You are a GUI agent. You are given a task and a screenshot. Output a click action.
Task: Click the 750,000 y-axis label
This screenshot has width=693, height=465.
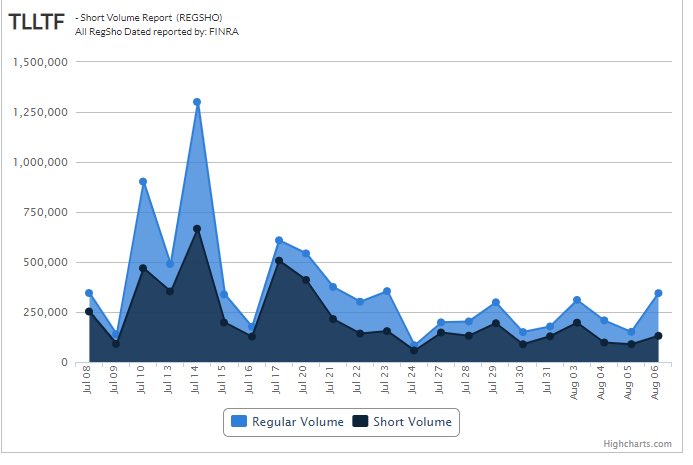[46, 213]
